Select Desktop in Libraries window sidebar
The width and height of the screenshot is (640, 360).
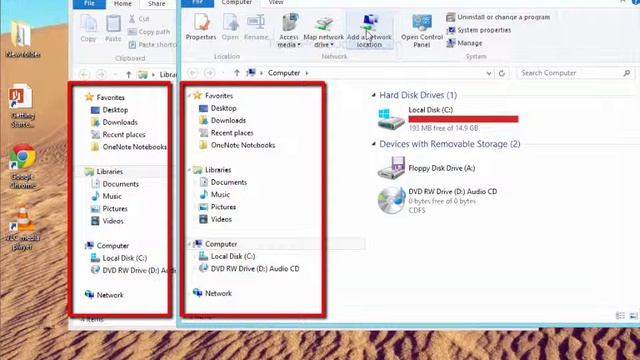coord(109,110)
